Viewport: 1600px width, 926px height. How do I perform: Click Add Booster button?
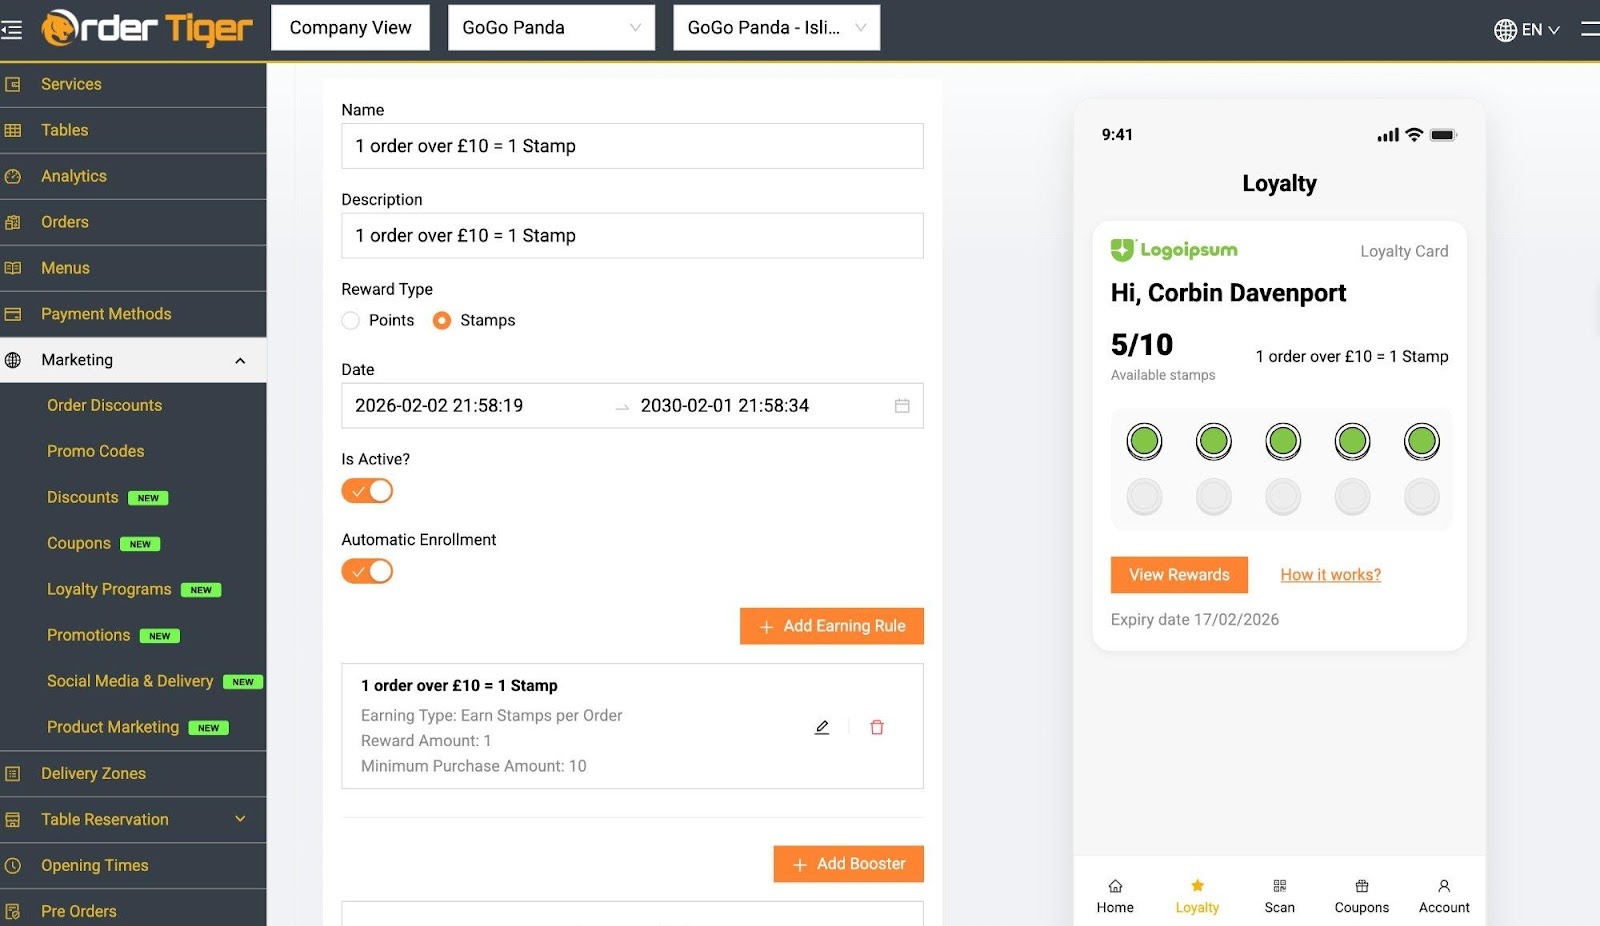click(x=848, y=864)
